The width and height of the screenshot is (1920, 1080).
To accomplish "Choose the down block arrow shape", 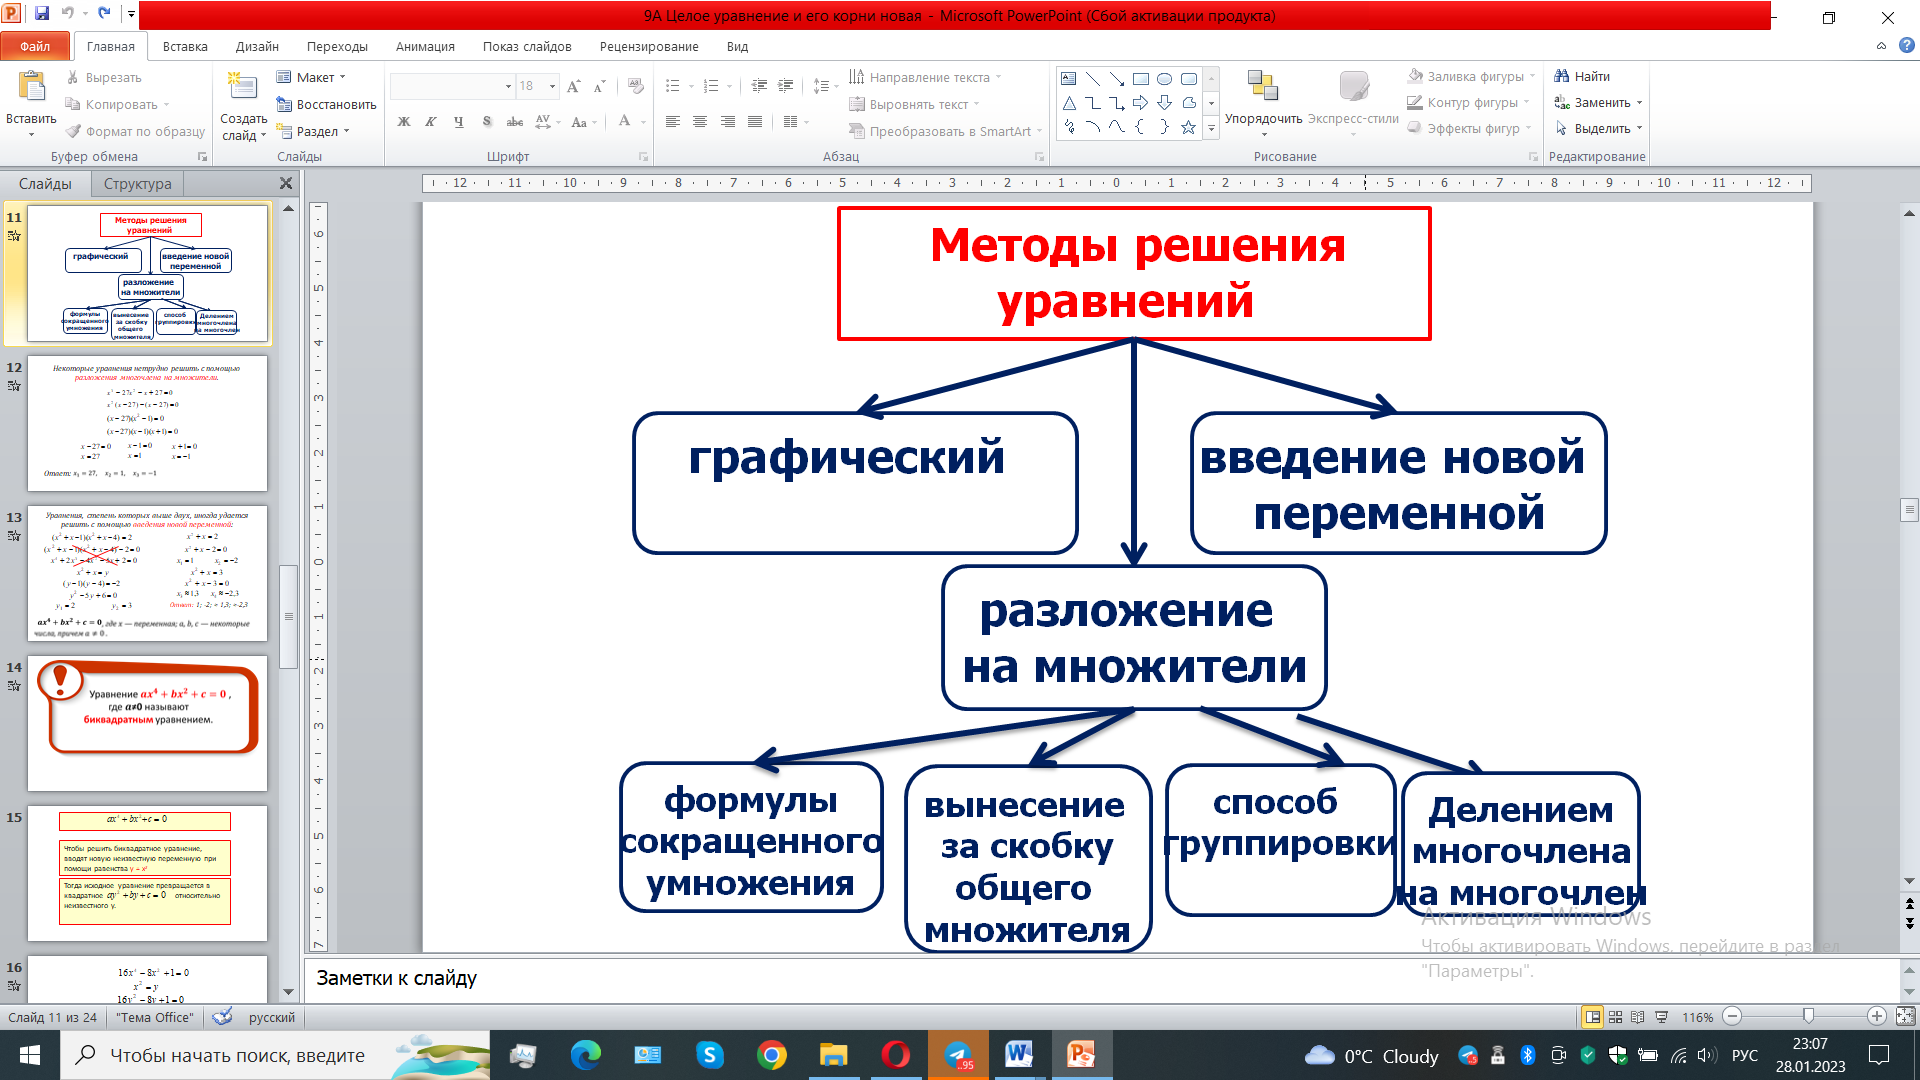I will click(1164, 103).
